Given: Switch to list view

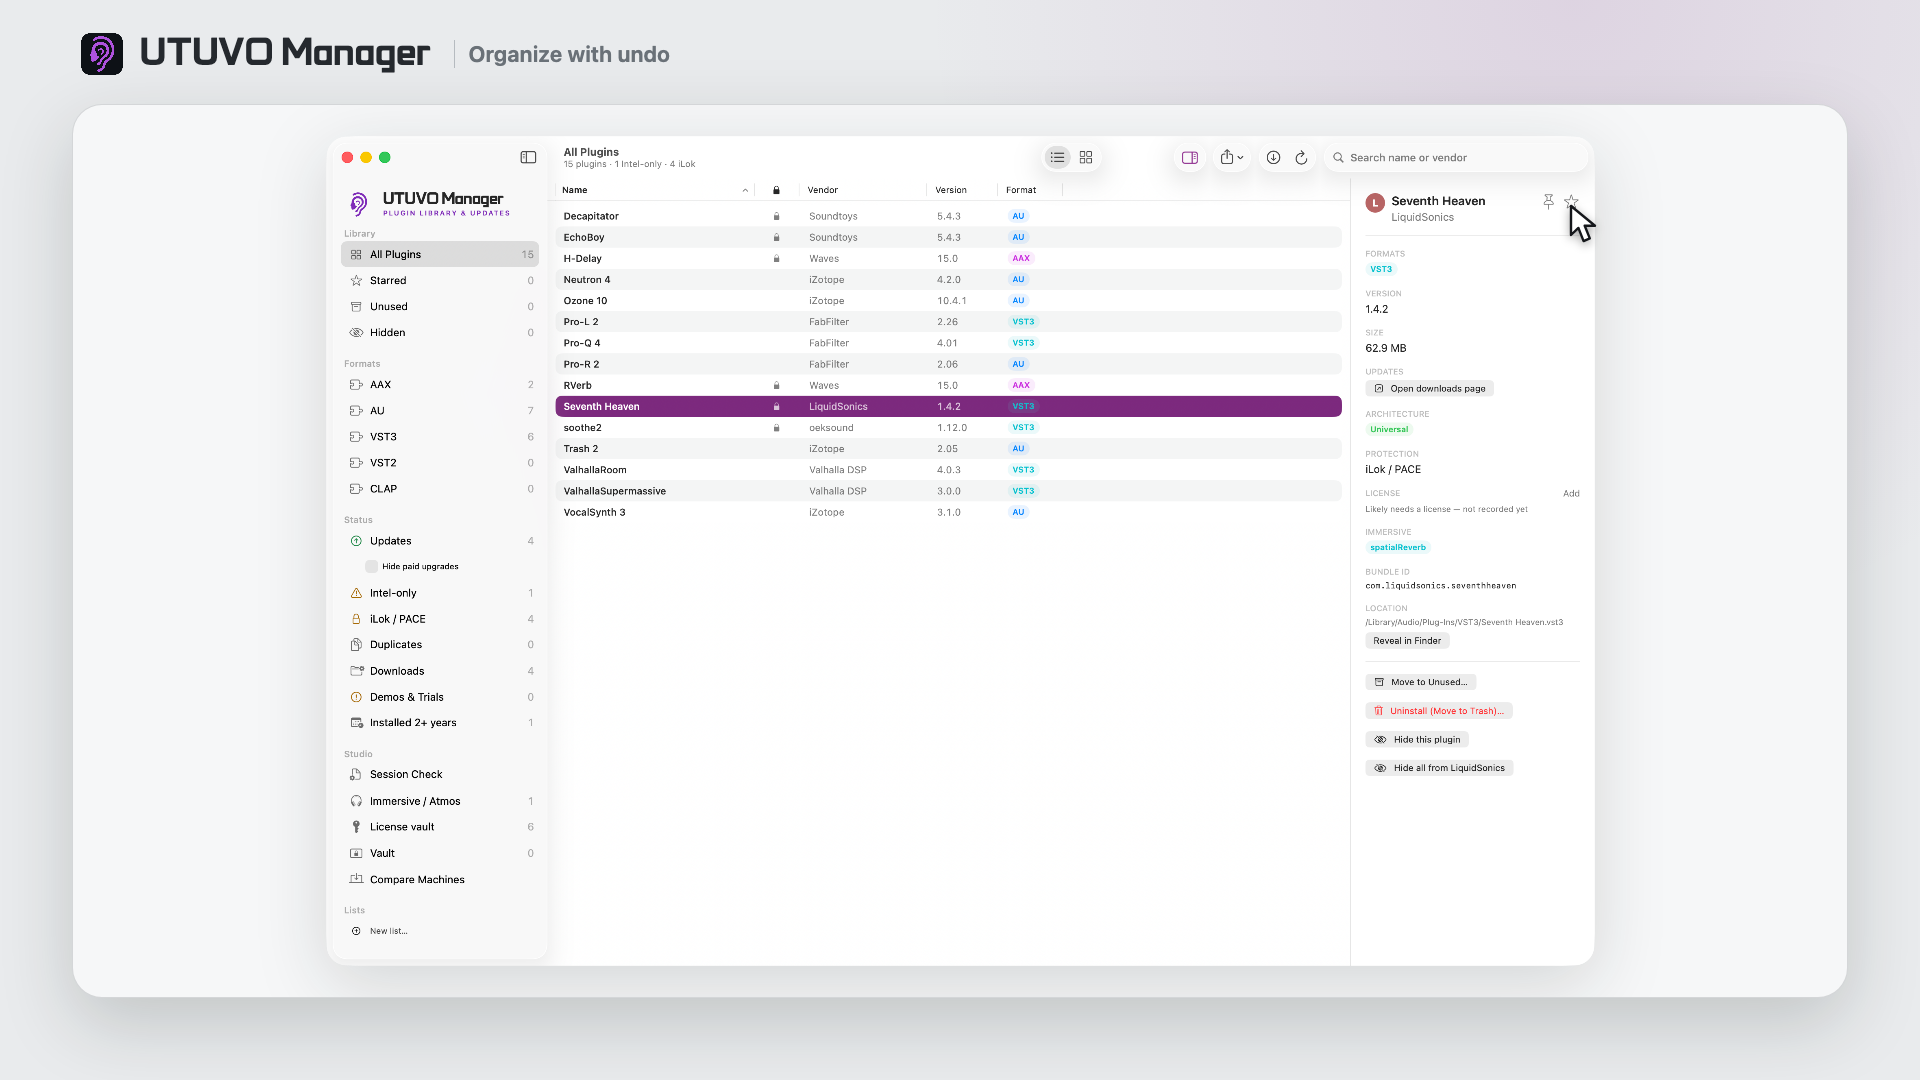Looking at the screenshot, I should pos(1057,157).
